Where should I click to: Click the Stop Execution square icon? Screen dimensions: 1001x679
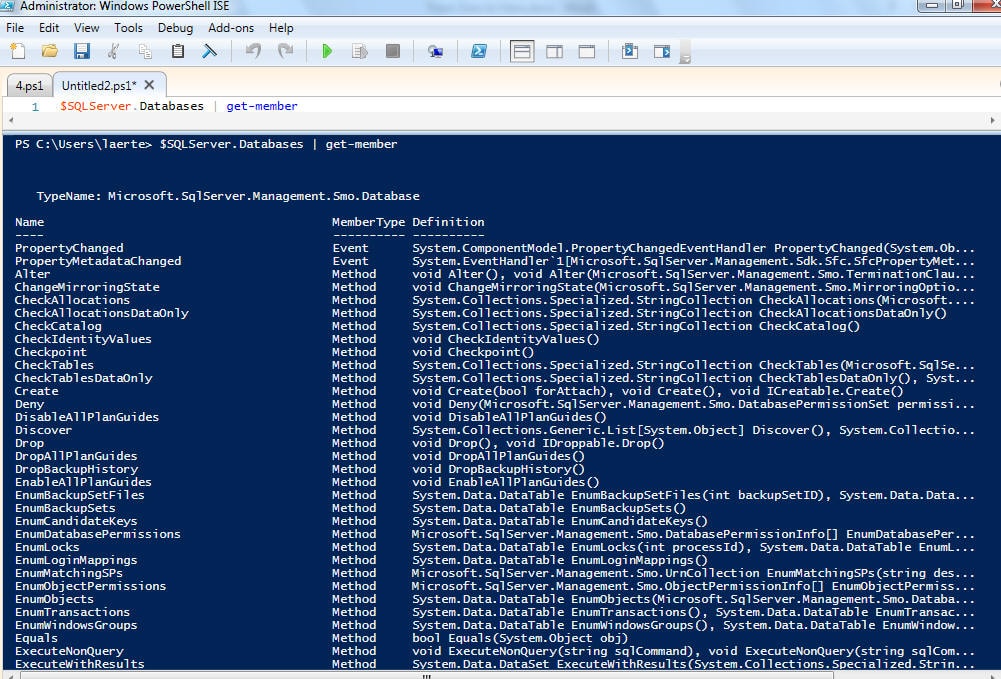click(393, 51)
